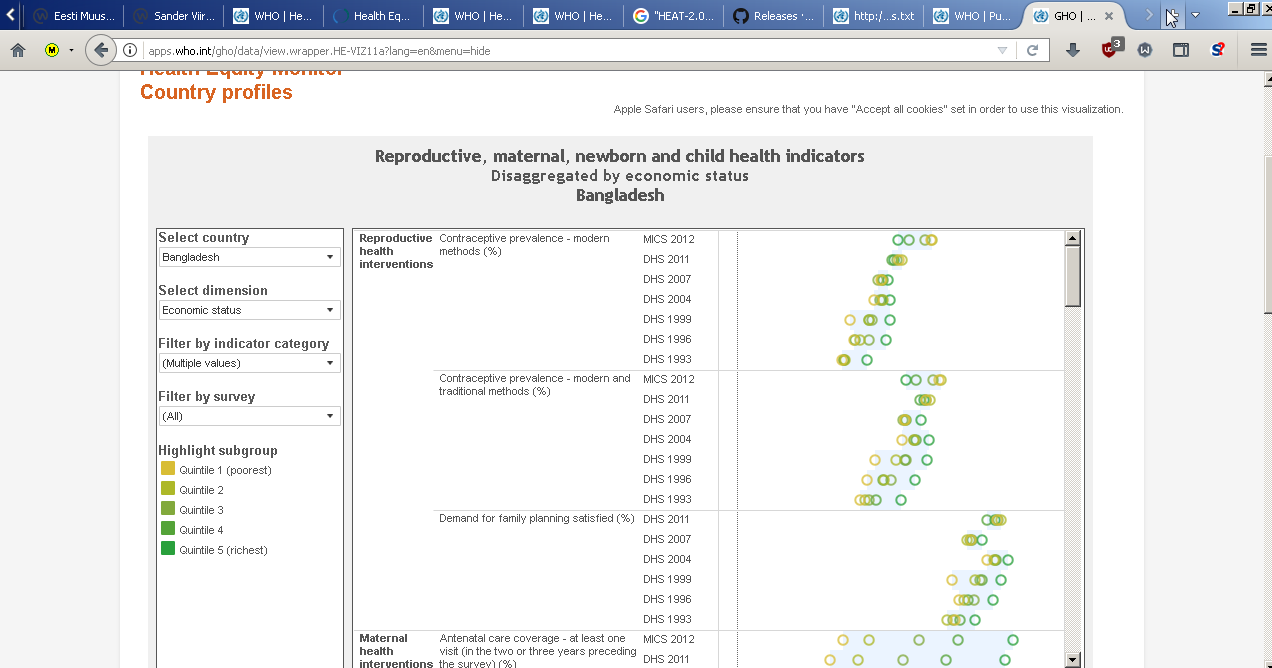Image resolution: width=1272 pixels, height=668 pixels.
Task: Highlight Quintile 1 (poorest) subgroup
Action: 216,470
